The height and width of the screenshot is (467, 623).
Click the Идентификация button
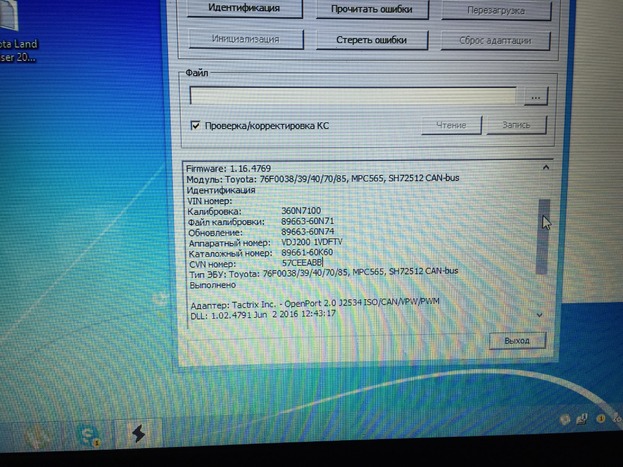point(243,9)
